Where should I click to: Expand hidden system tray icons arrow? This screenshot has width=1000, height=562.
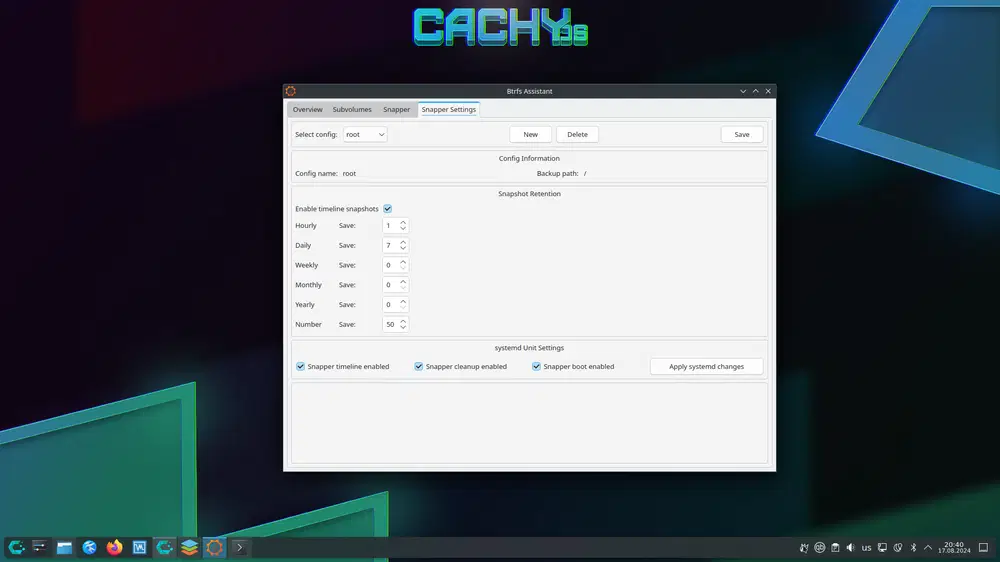928,548
